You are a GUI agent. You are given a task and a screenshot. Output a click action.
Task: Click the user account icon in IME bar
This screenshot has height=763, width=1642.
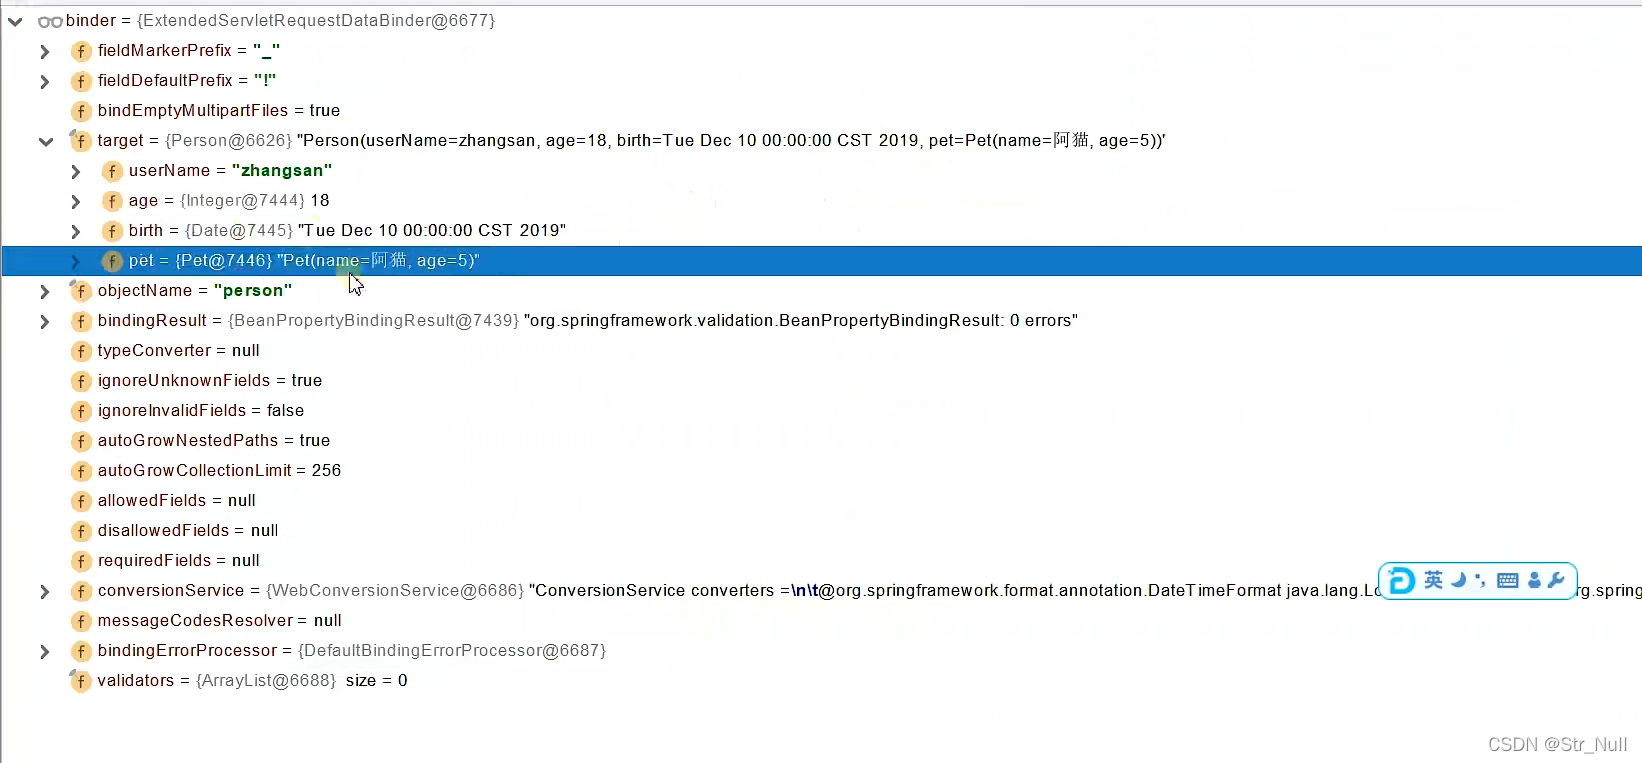pos(1535,580)
